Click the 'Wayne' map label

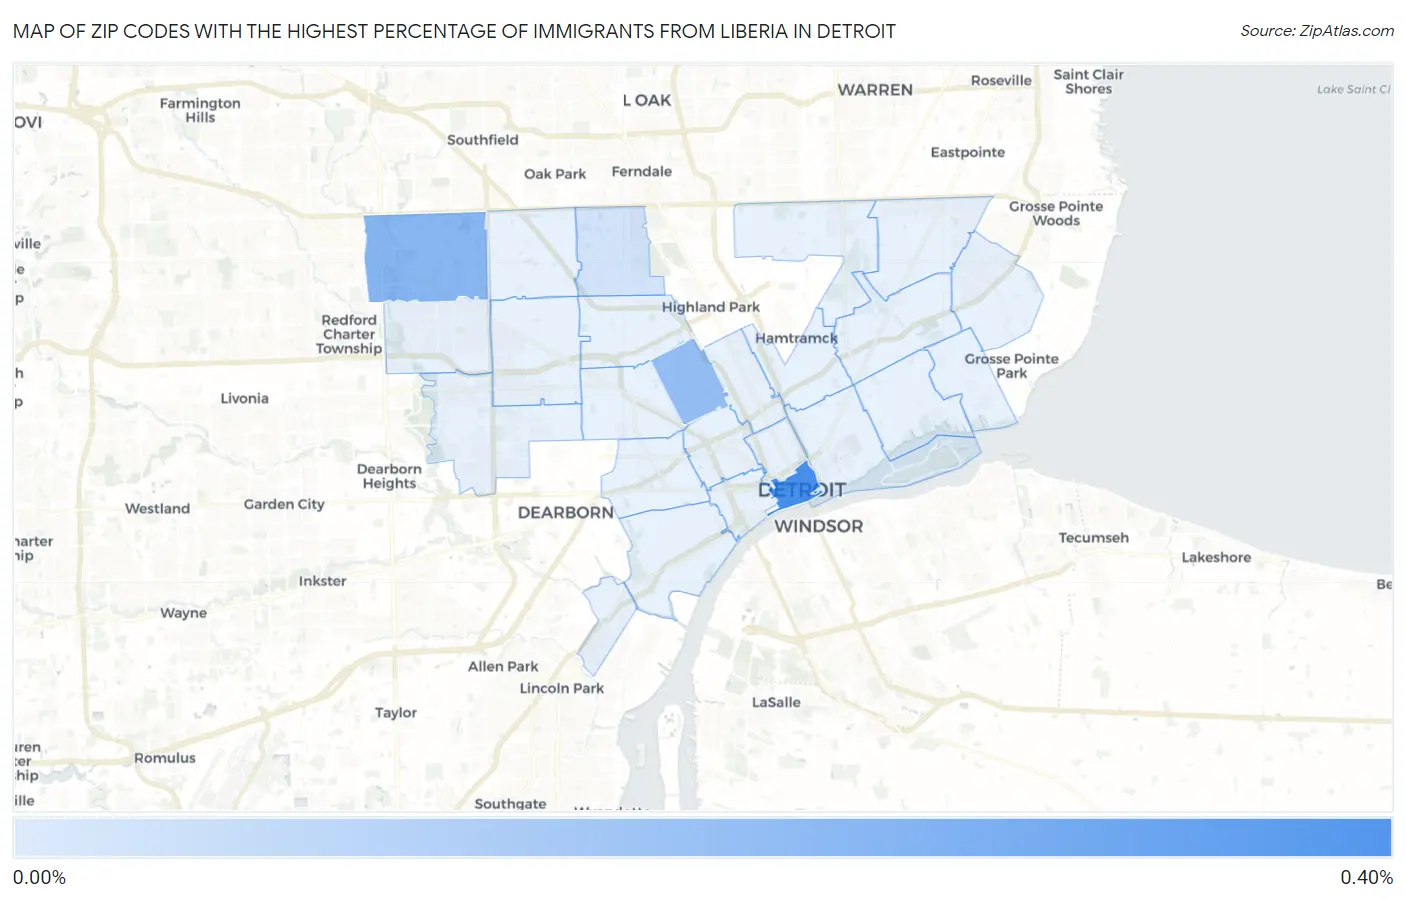(x=183, y=613)
